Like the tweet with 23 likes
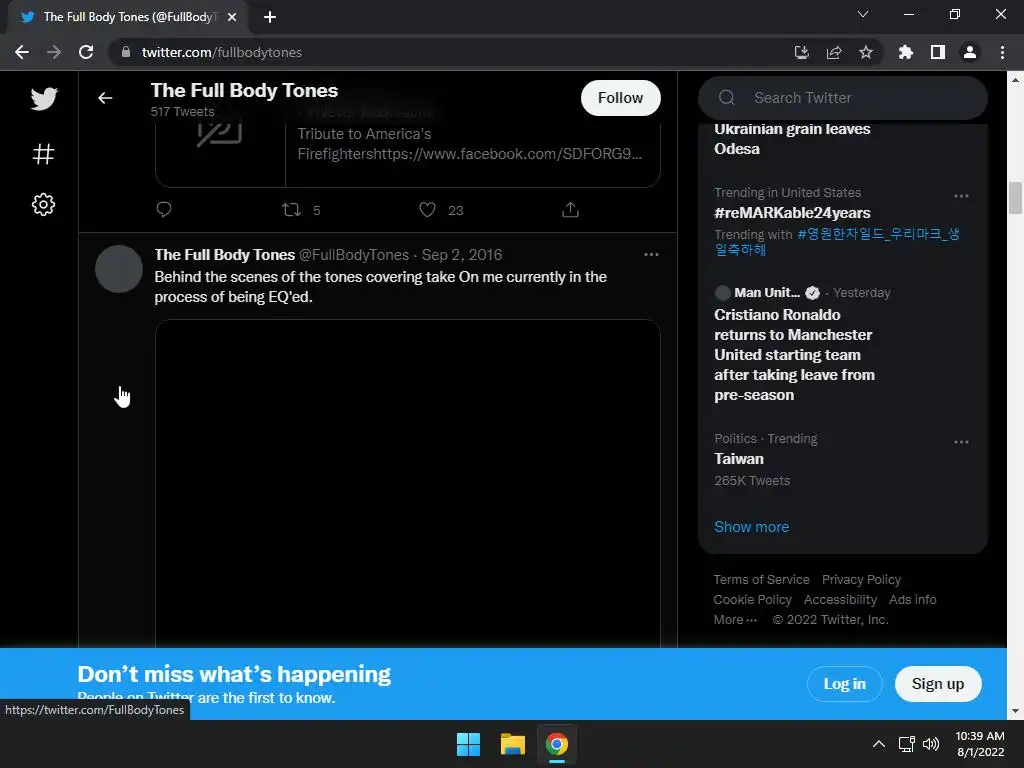 tap(427, 210)
